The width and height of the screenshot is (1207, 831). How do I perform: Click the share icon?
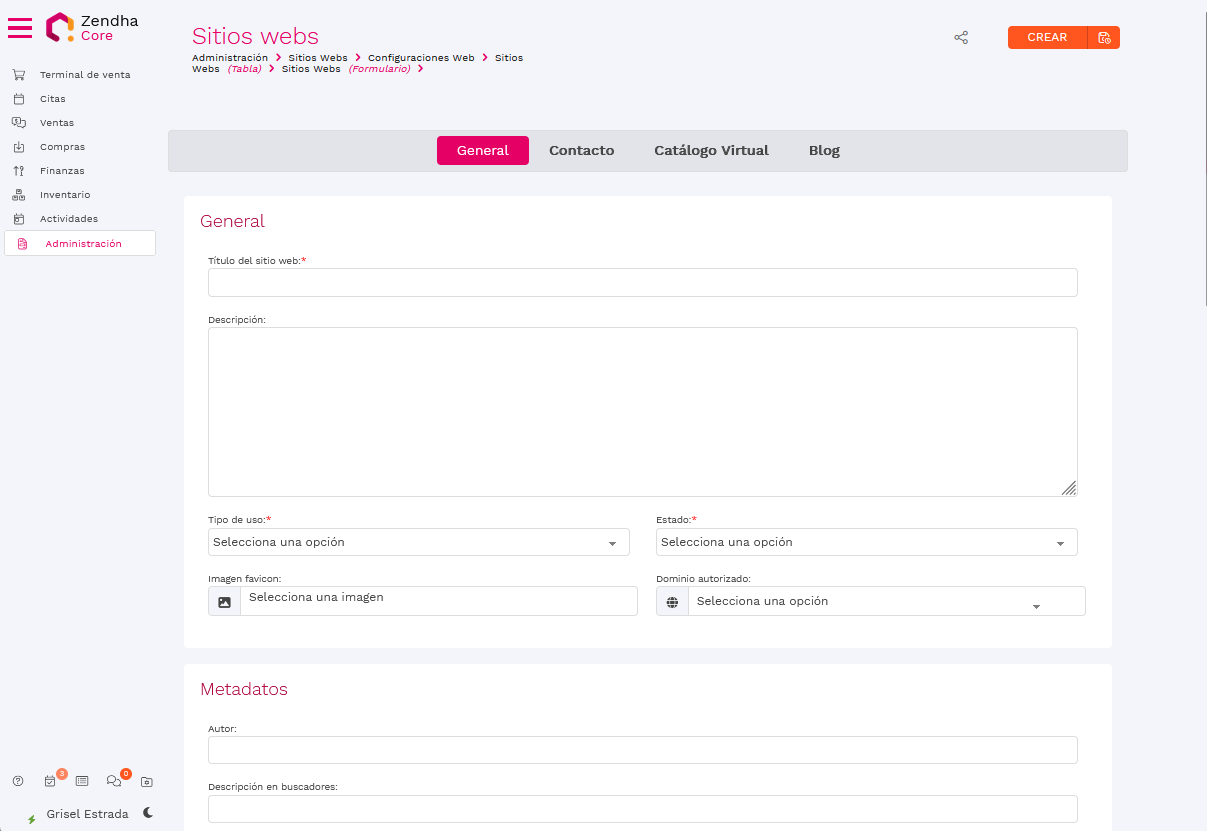[961, 38]
